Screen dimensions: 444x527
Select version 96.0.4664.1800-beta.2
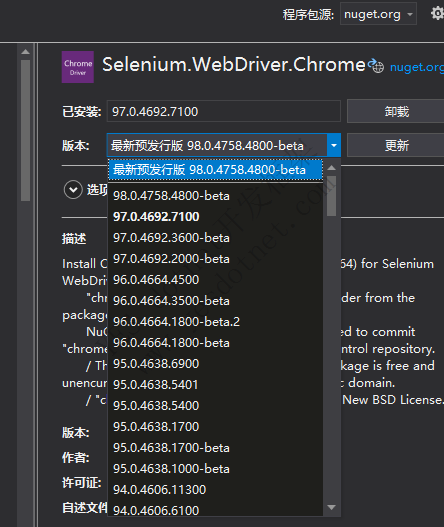215,322
